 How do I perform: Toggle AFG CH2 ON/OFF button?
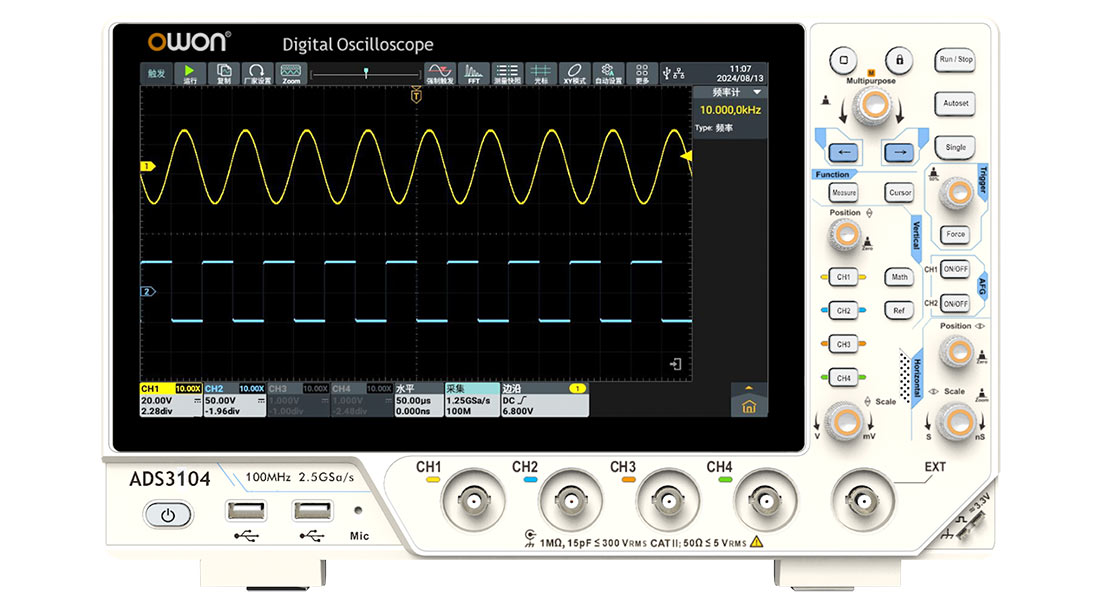point(955,303)
